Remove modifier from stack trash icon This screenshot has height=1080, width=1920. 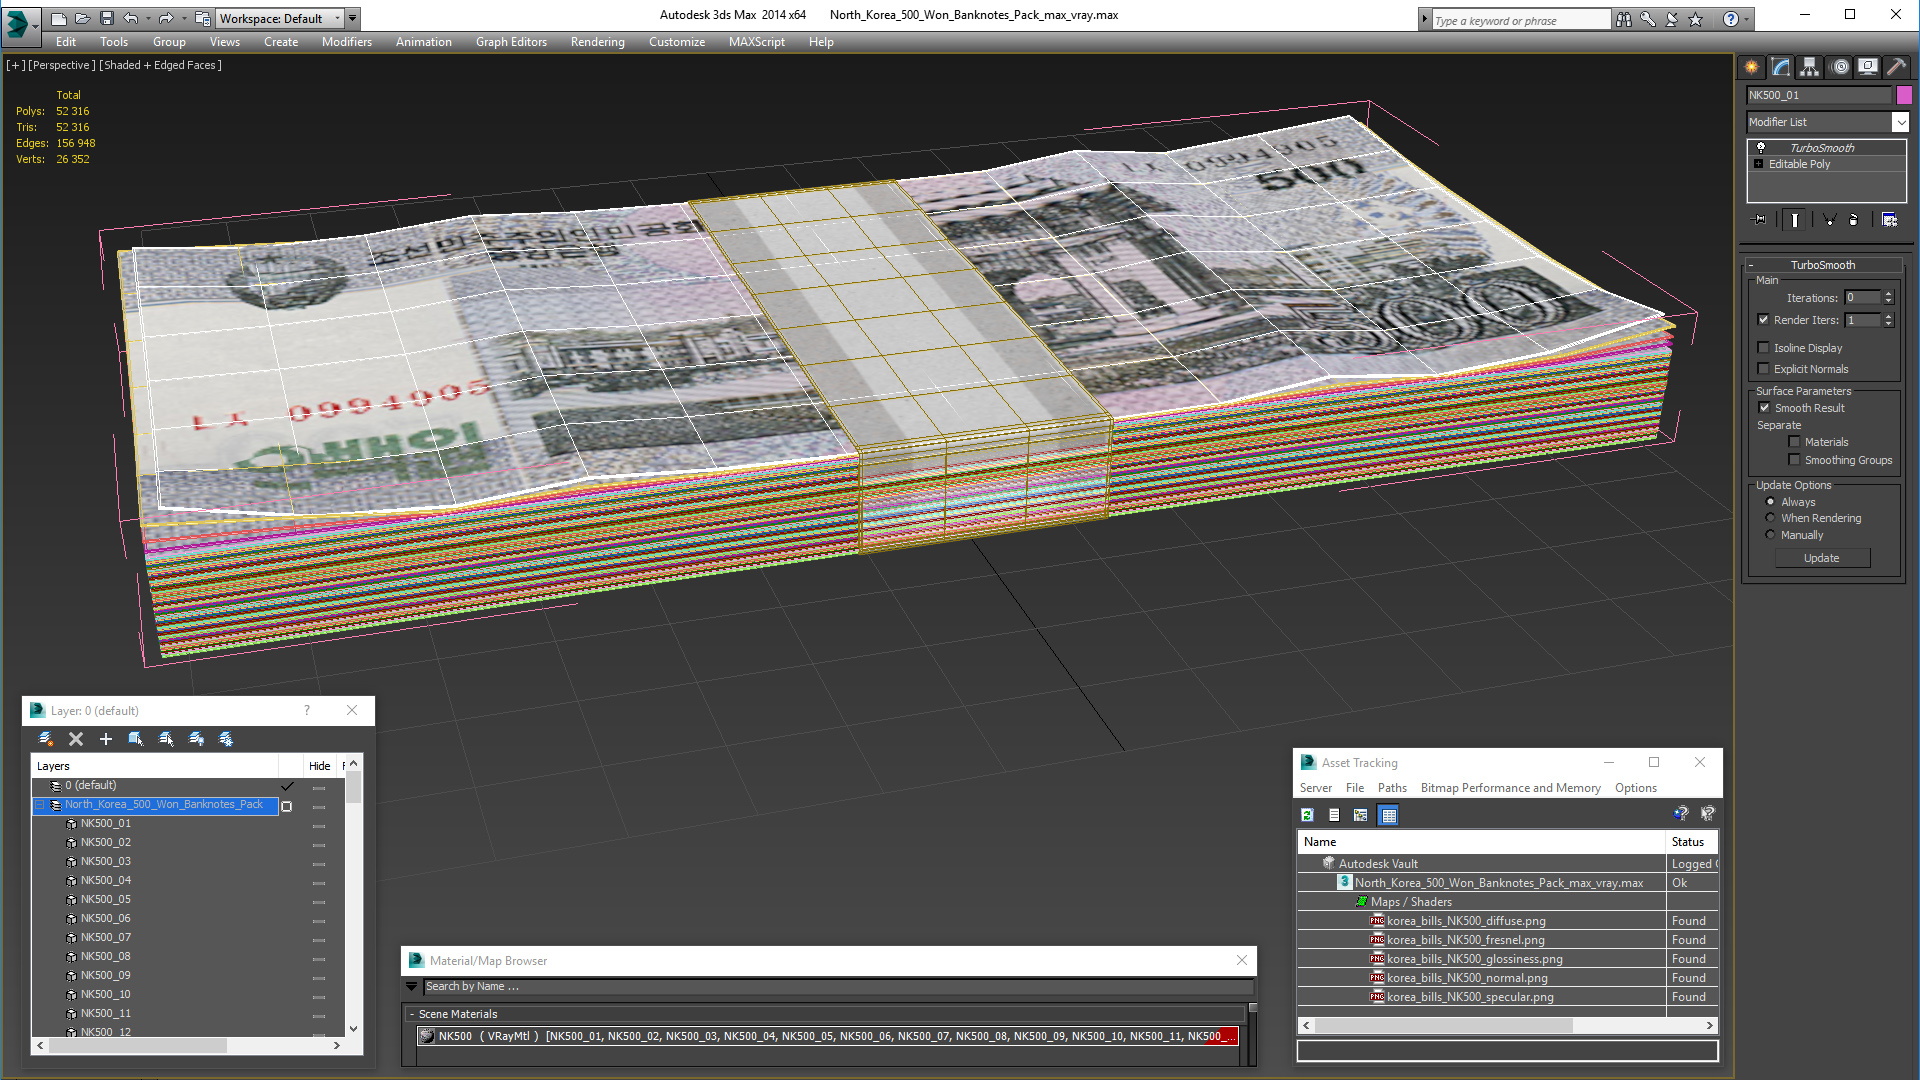click(1853, 220)
